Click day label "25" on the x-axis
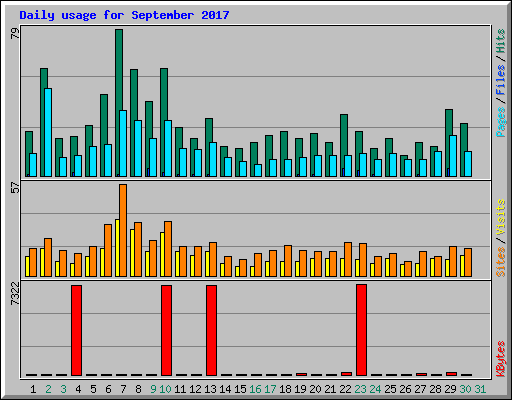512x400 pixels. [x=390, y=389]
